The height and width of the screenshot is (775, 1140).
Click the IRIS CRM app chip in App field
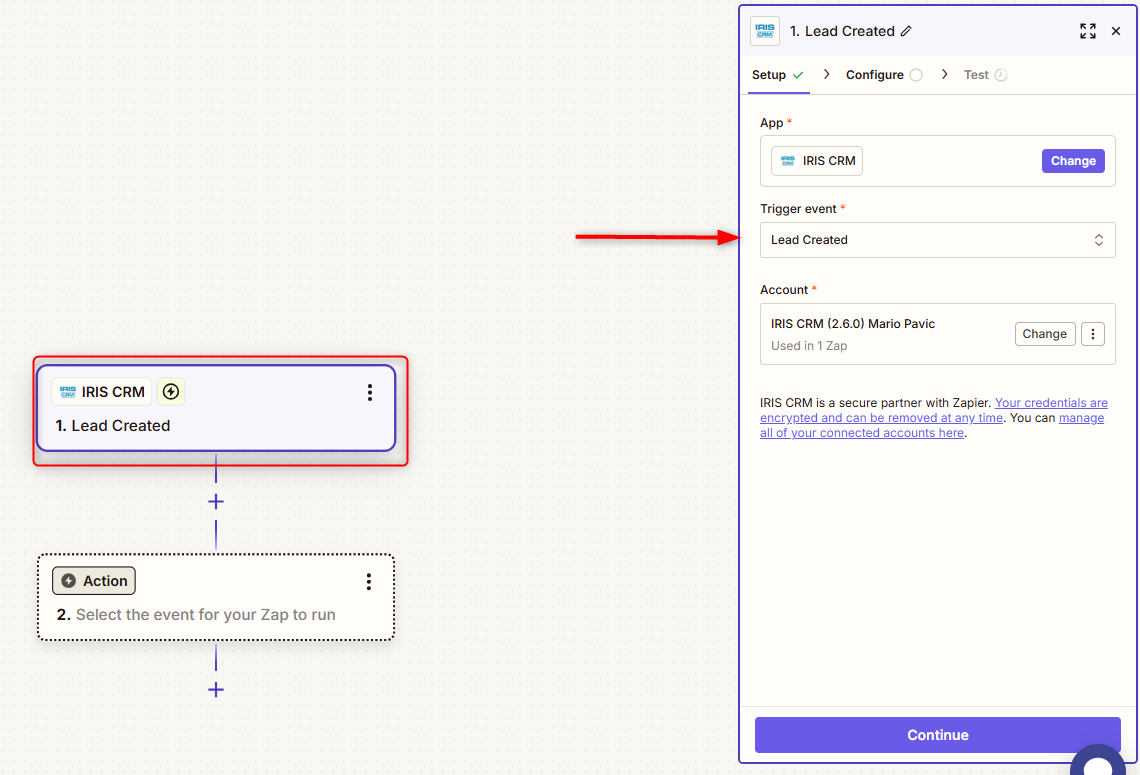coord(817,161)
